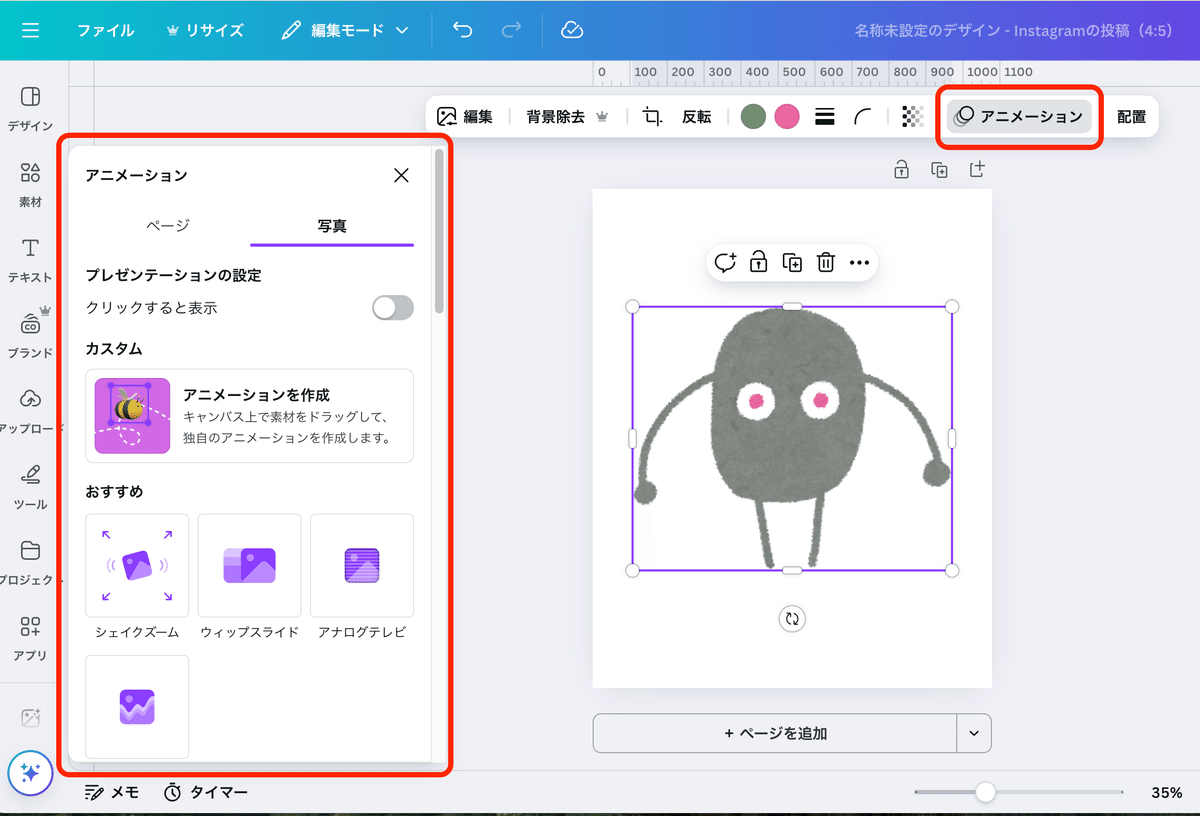Select the green color swatch

pyautogui.click(x=753, y=116)
